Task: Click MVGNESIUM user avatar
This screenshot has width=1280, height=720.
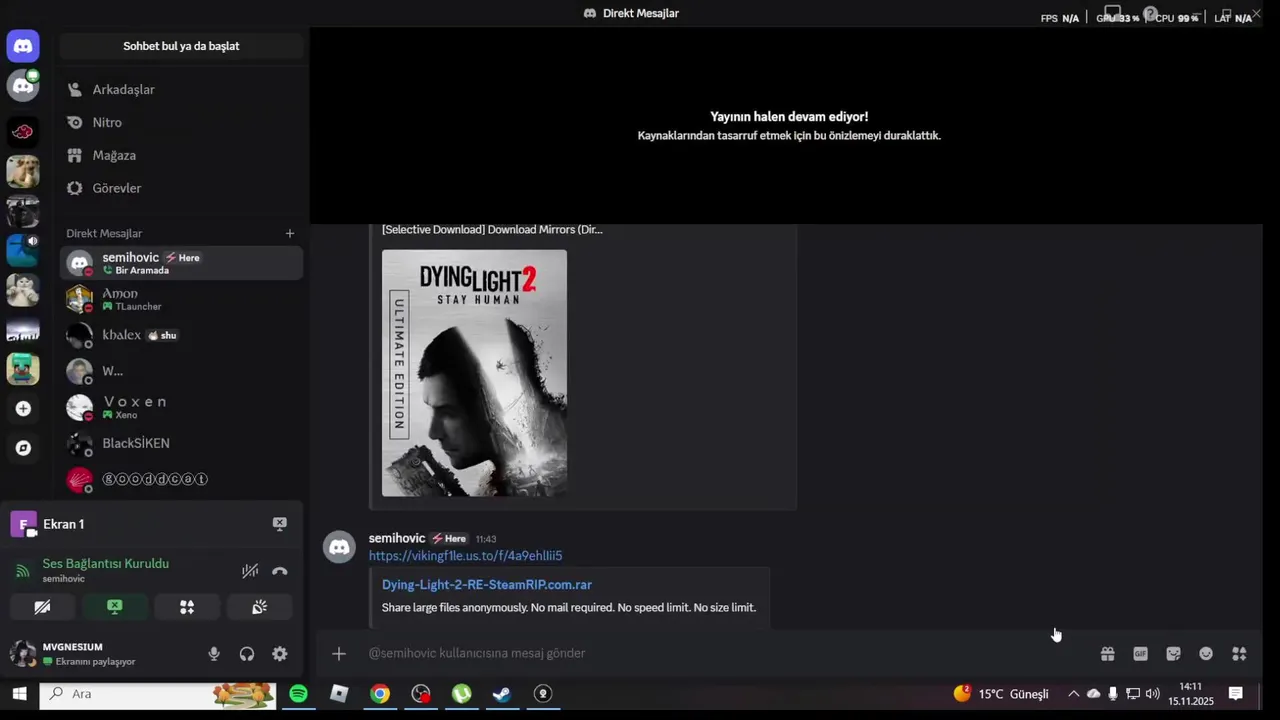Action: coord(23,654)
